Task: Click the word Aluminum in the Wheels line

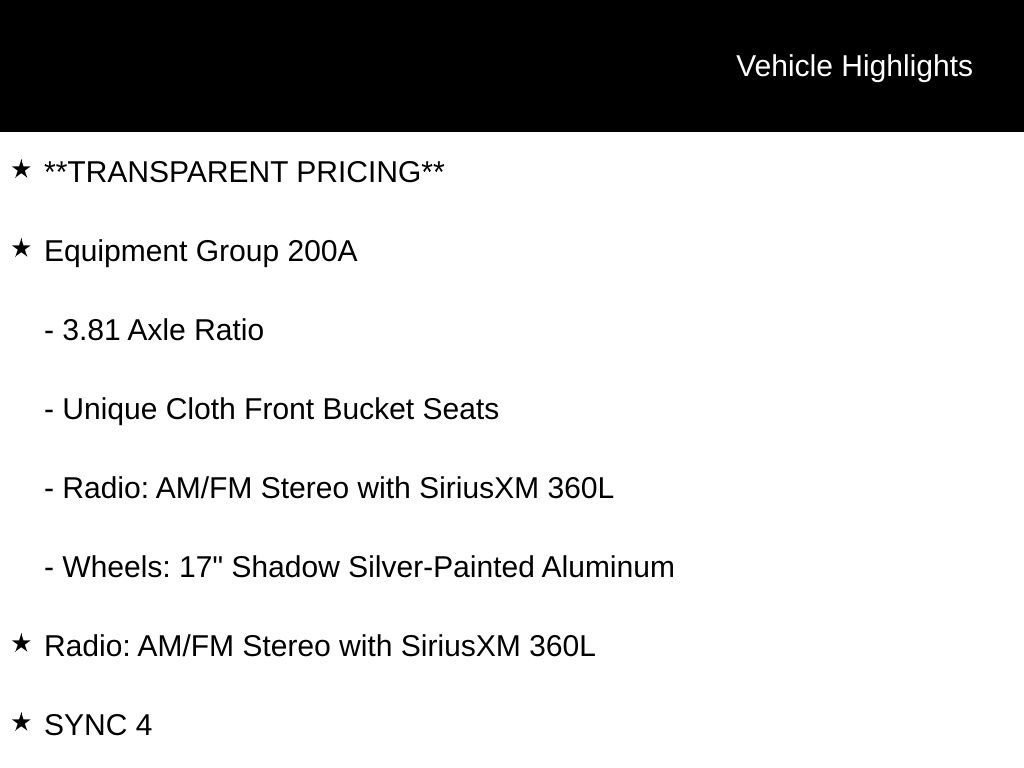Action: coord(608,567)
